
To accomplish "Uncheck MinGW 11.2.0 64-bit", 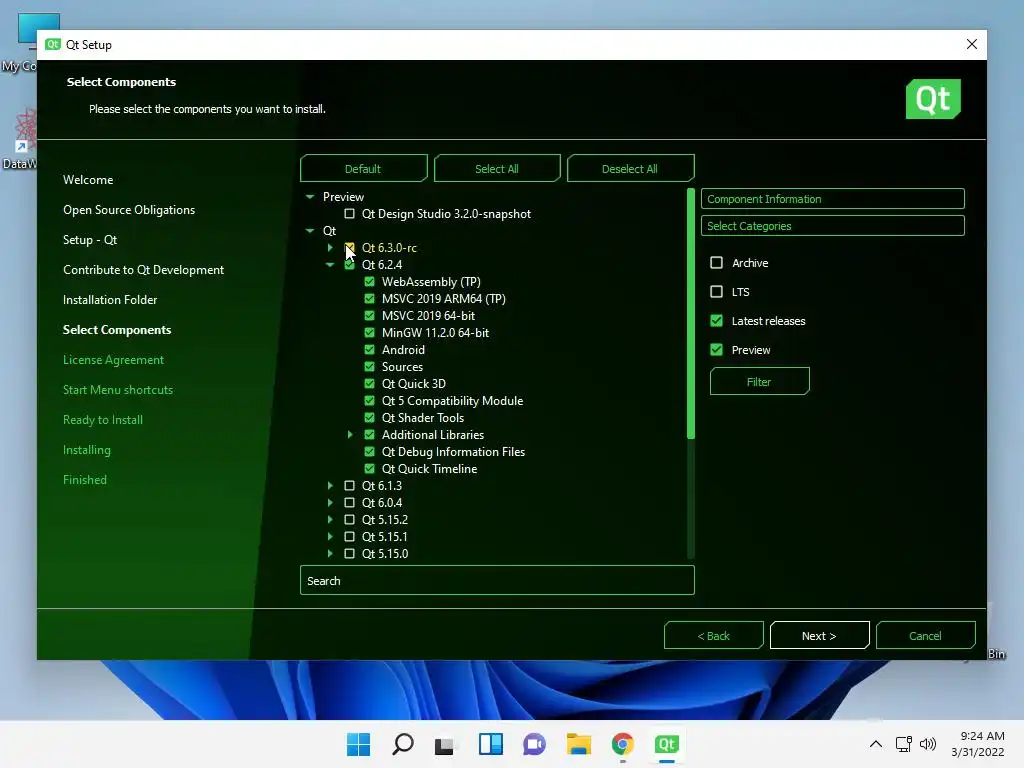I will [x=369, y=332].
